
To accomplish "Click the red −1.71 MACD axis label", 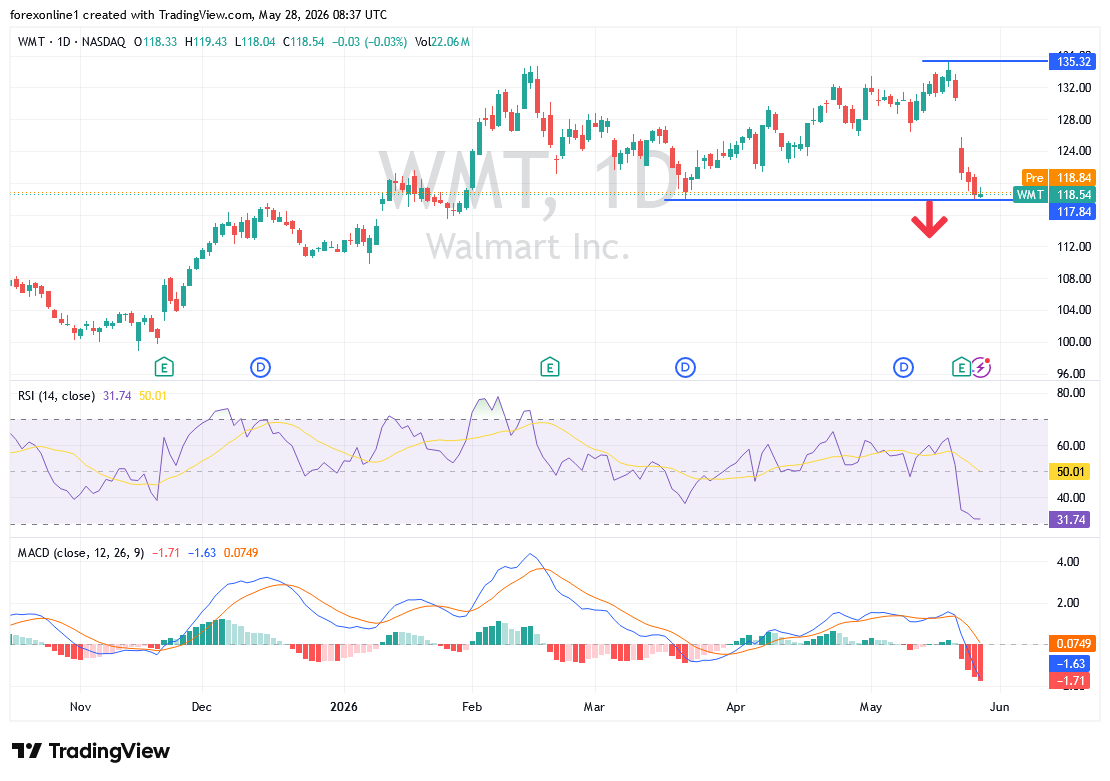I will 1072,682.
